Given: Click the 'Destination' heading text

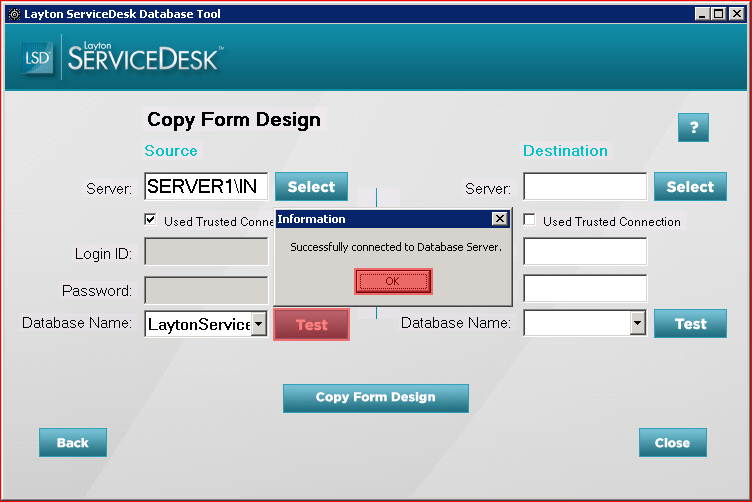Looking at the screenshot, I should point(565,151).
